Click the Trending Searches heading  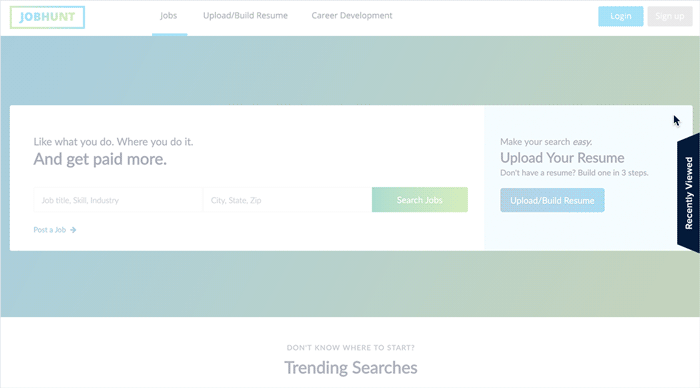351,368
